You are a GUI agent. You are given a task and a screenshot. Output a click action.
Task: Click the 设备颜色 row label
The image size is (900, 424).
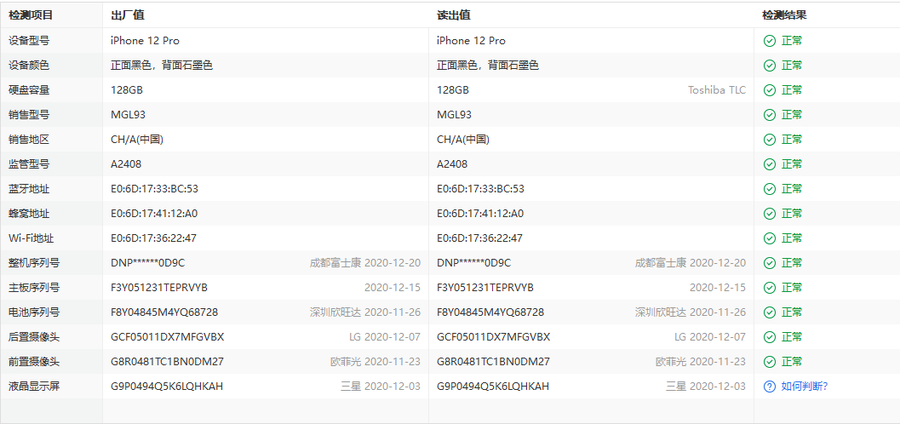29,65
